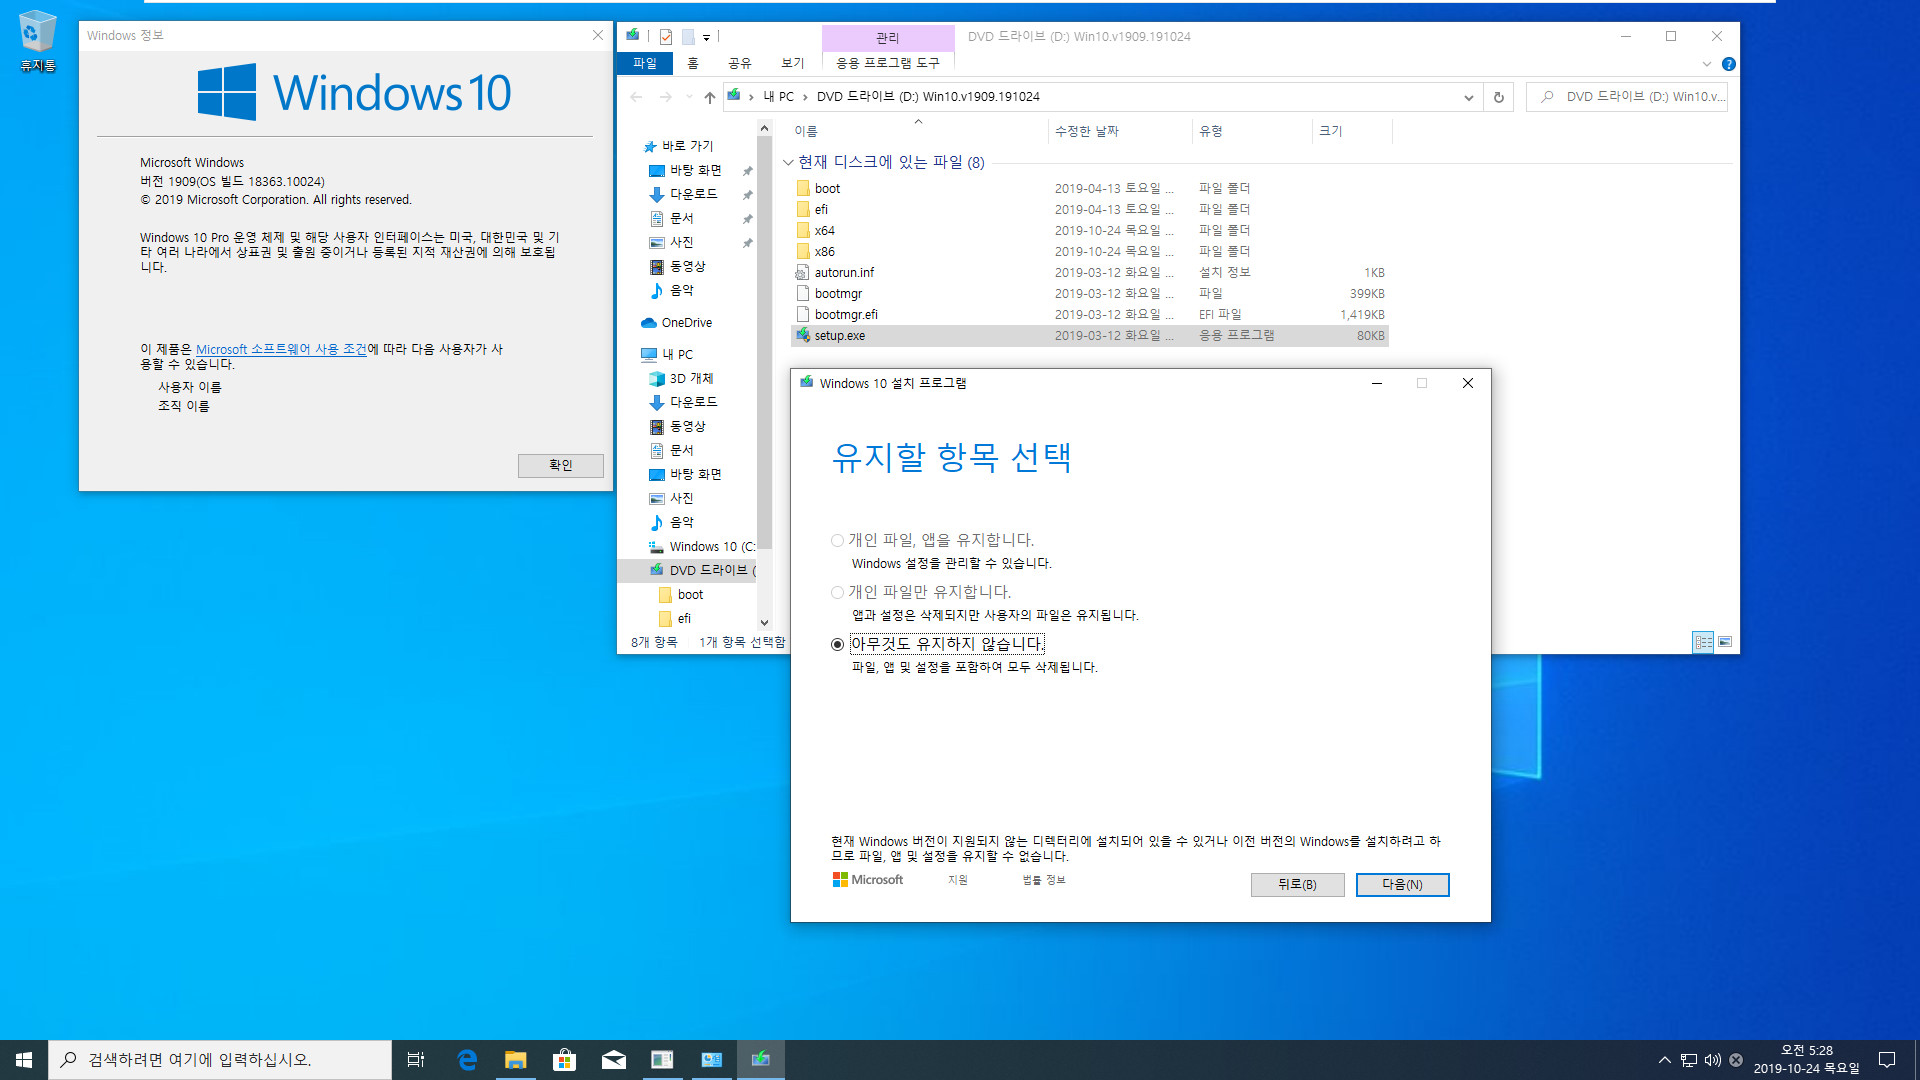Image resolution: width=1920 pixels, height=1080 pixels.
Task: Select 개인 파일, 앱을 유지합니다 option
Action: tap(932, 540)
